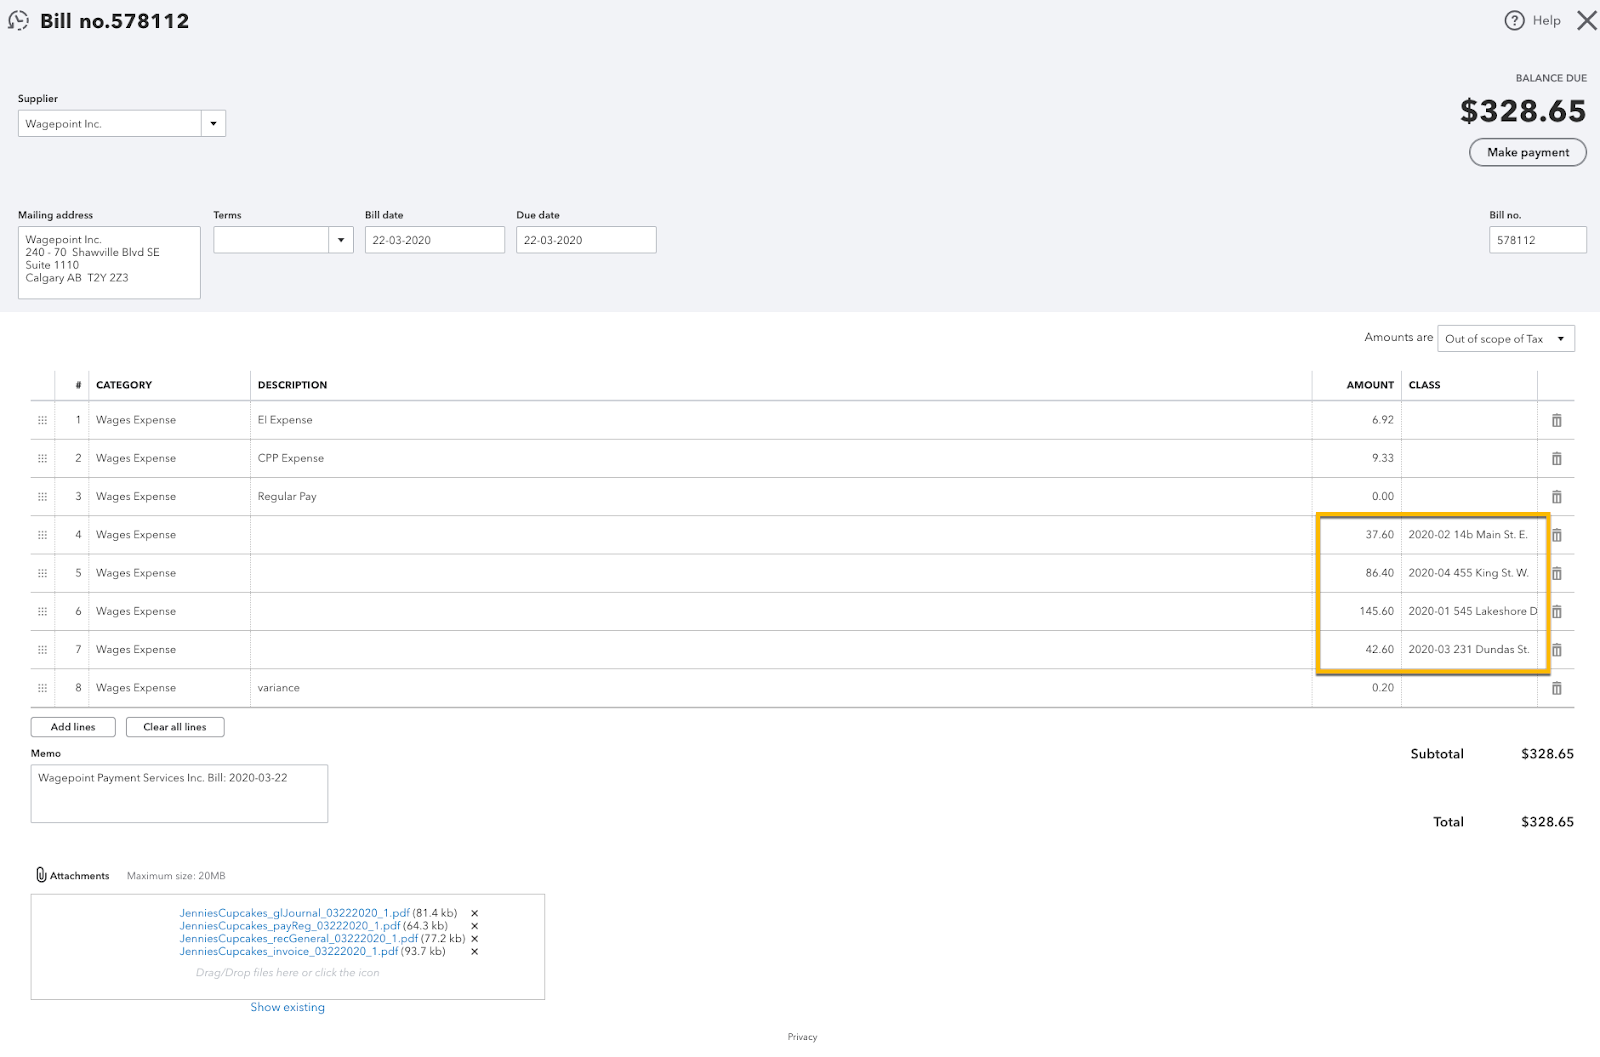The image size is (1600, 1057).
Task: Remove the glJournal PDF attachment
Action: tap(475, 913)
